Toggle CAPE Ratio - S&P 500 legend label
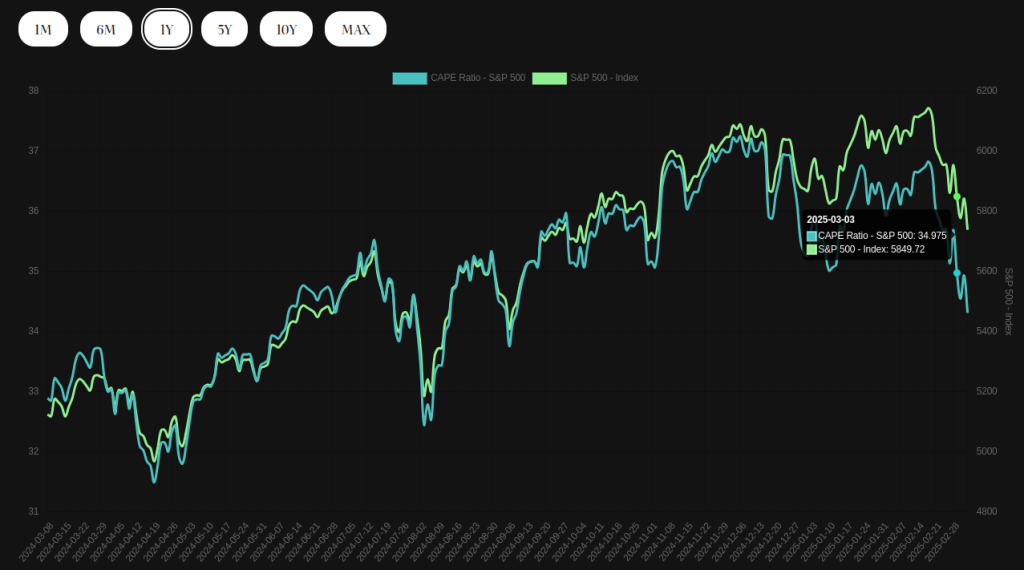This screenshot has width=1024, height=570. [477, 78]
